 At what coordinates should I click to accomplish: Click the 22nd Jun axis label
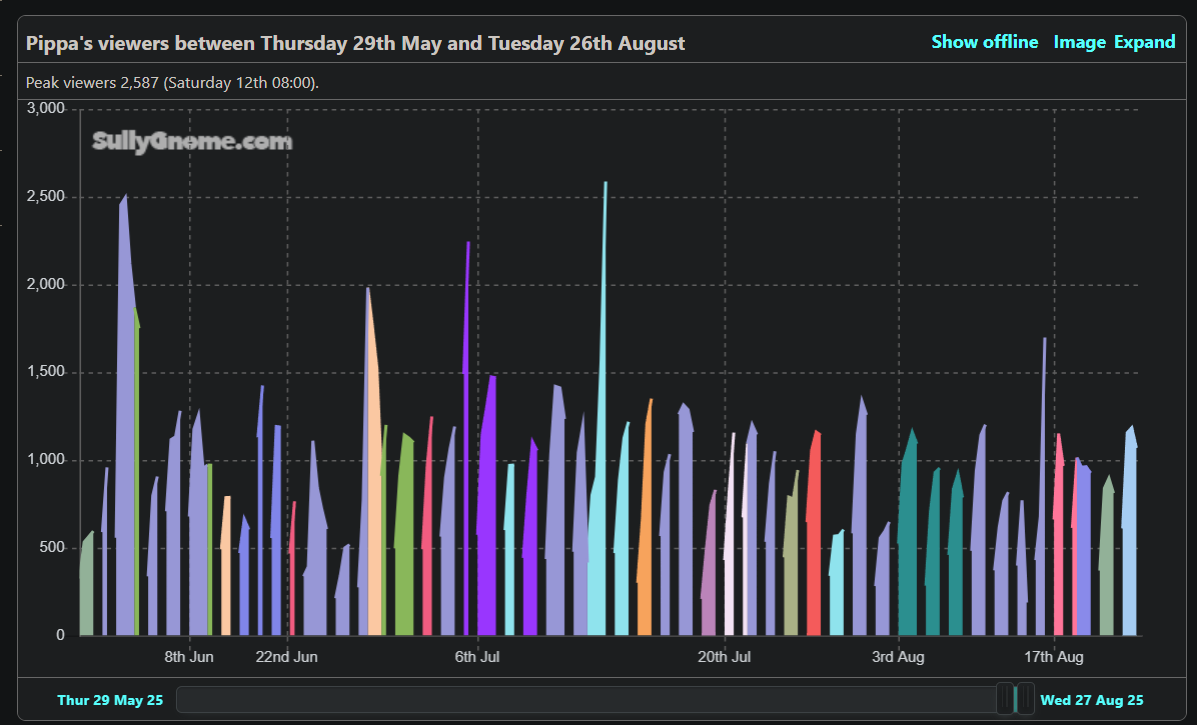click(286, 656)
